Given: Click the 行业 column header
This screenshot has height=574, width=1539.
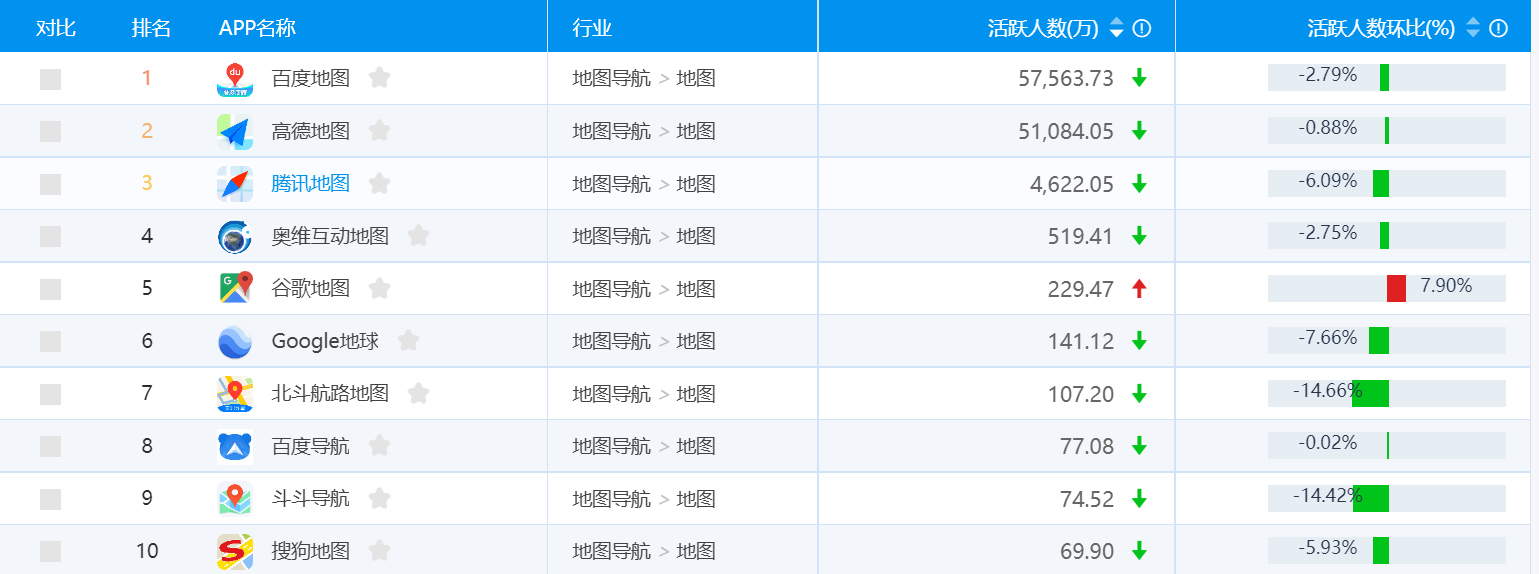Looking at the screenshot, I should click(x=592, y=28).
